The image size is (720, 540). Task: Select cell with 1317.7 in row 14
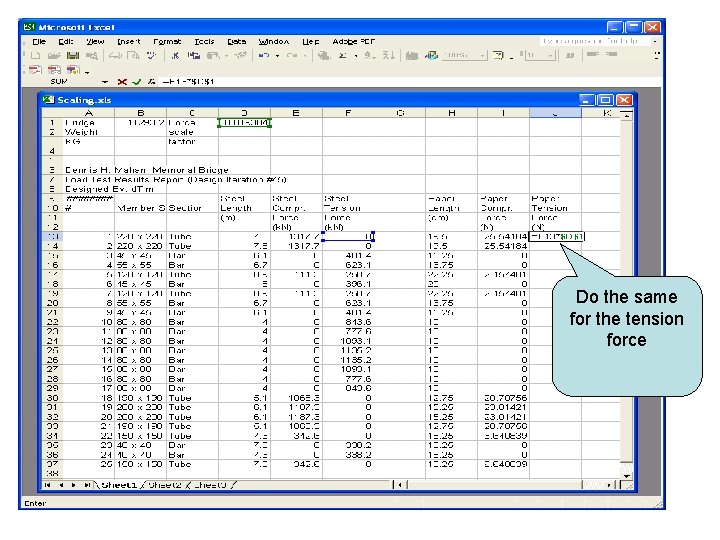click(296, 246)
